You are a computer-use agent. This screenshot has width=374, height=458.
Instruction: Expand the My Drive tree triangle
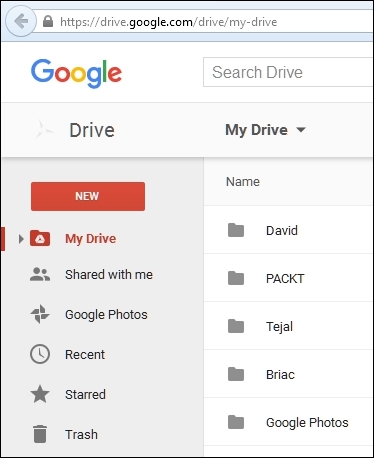coord(21,239)
